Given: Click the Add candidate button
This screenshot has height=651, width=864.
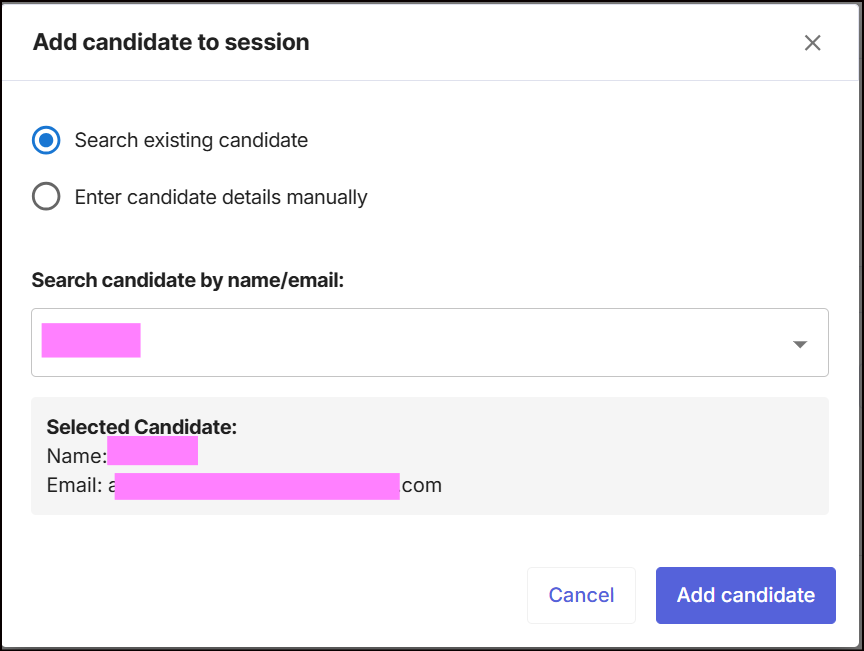Looking at the screenshot, I should 745,596.
